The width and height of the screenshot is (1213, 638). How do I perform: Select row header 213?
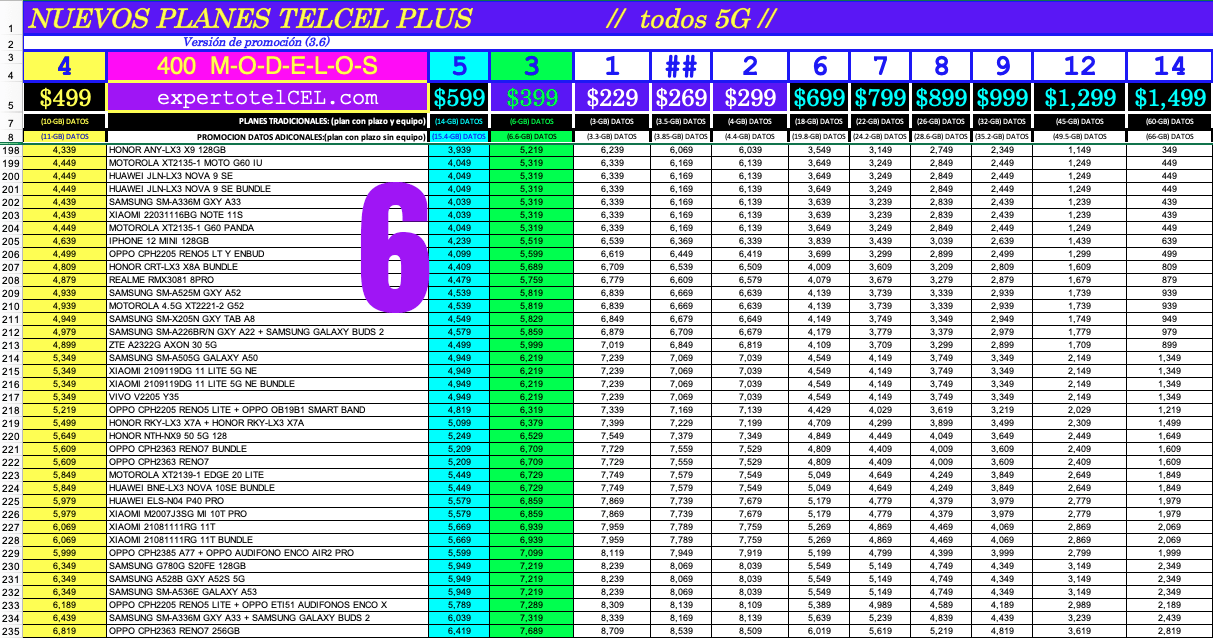tap(11, 345)
